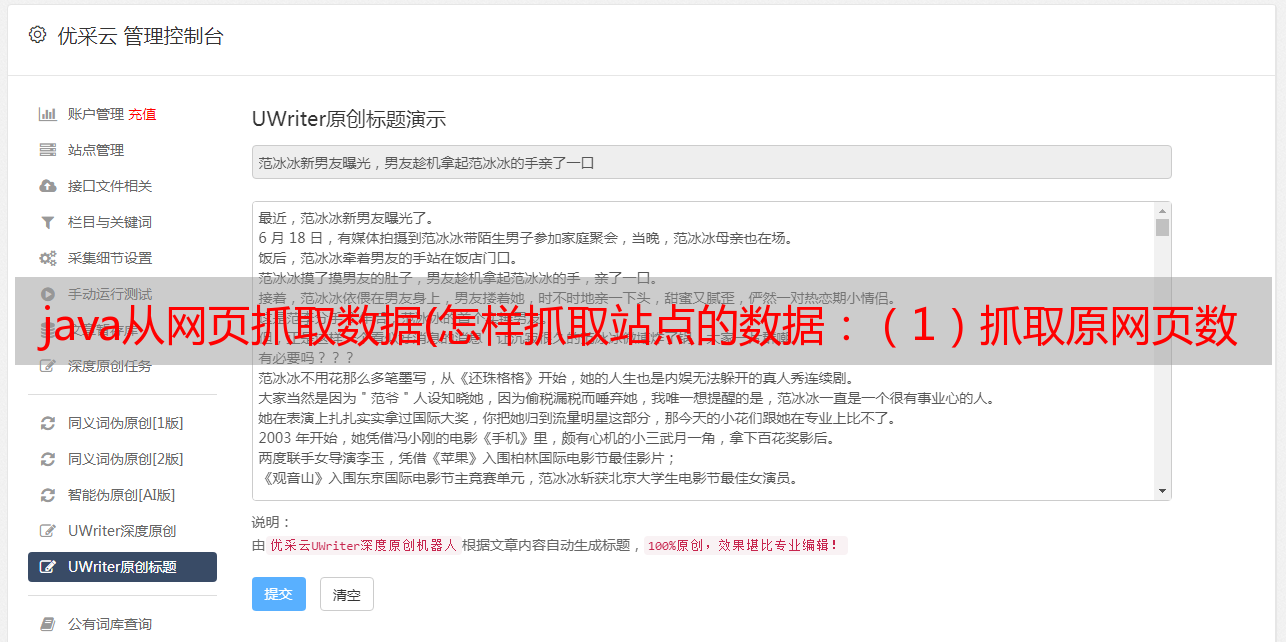1286x642 pixels.
Task: Click the blue 提交 submit button
Action: click(x=279, y=594)
